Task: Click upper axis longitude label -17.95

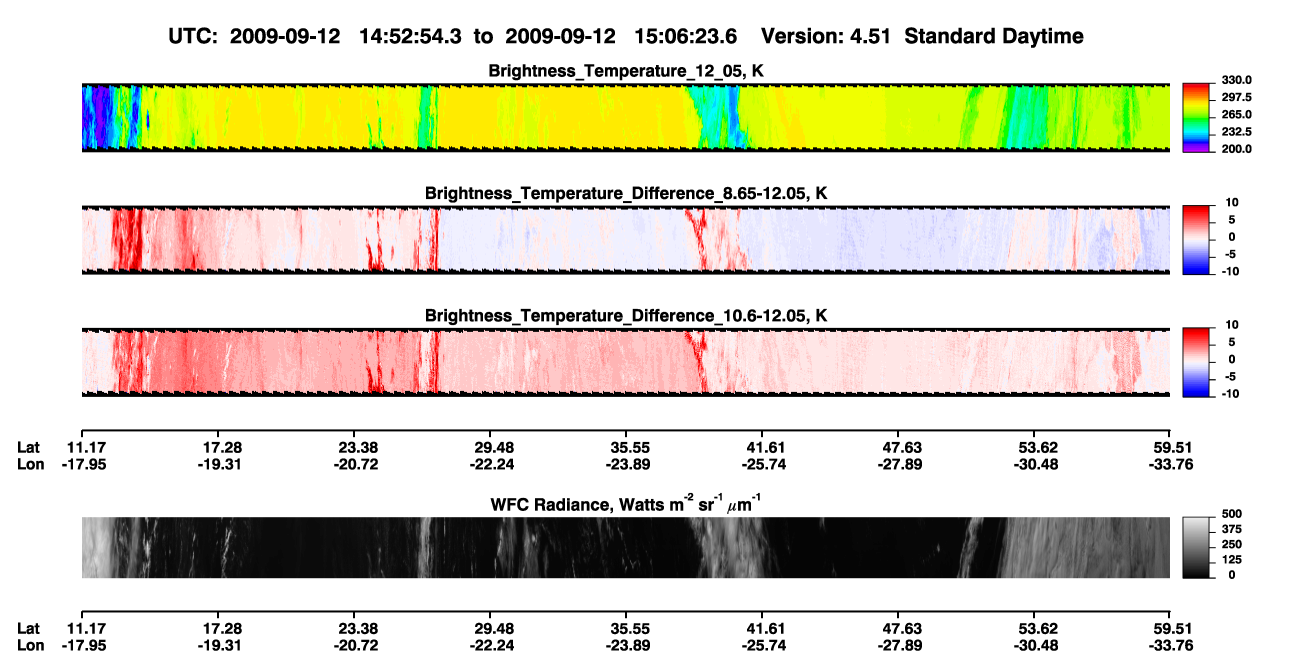Action: click(x=85, y=464)
